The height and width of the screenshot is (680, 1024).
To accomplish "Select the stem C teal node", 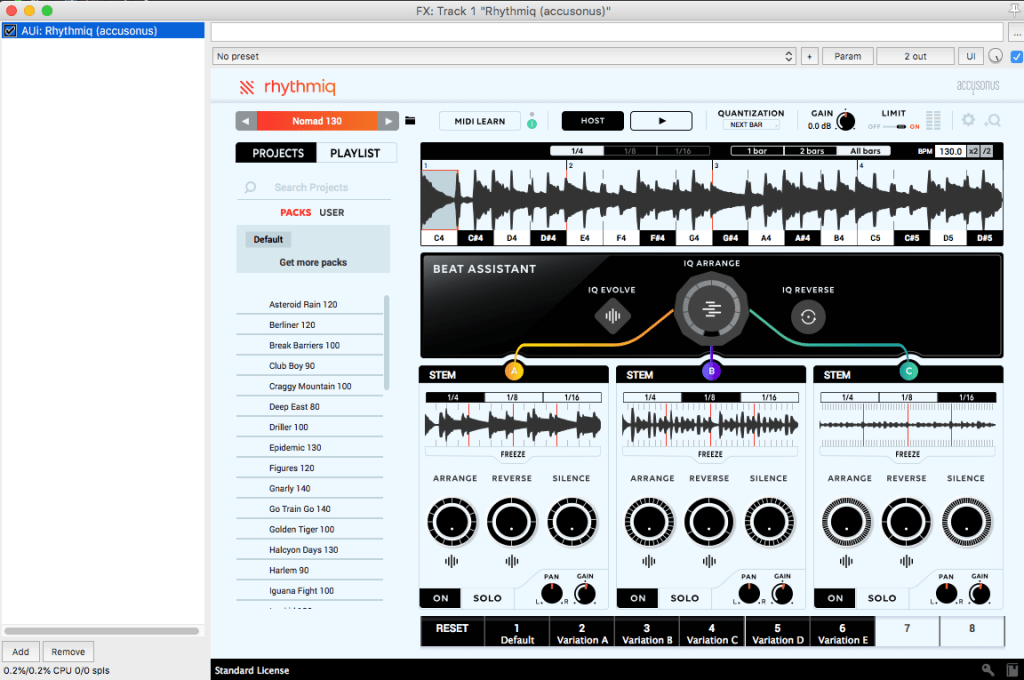I will 908,371.
